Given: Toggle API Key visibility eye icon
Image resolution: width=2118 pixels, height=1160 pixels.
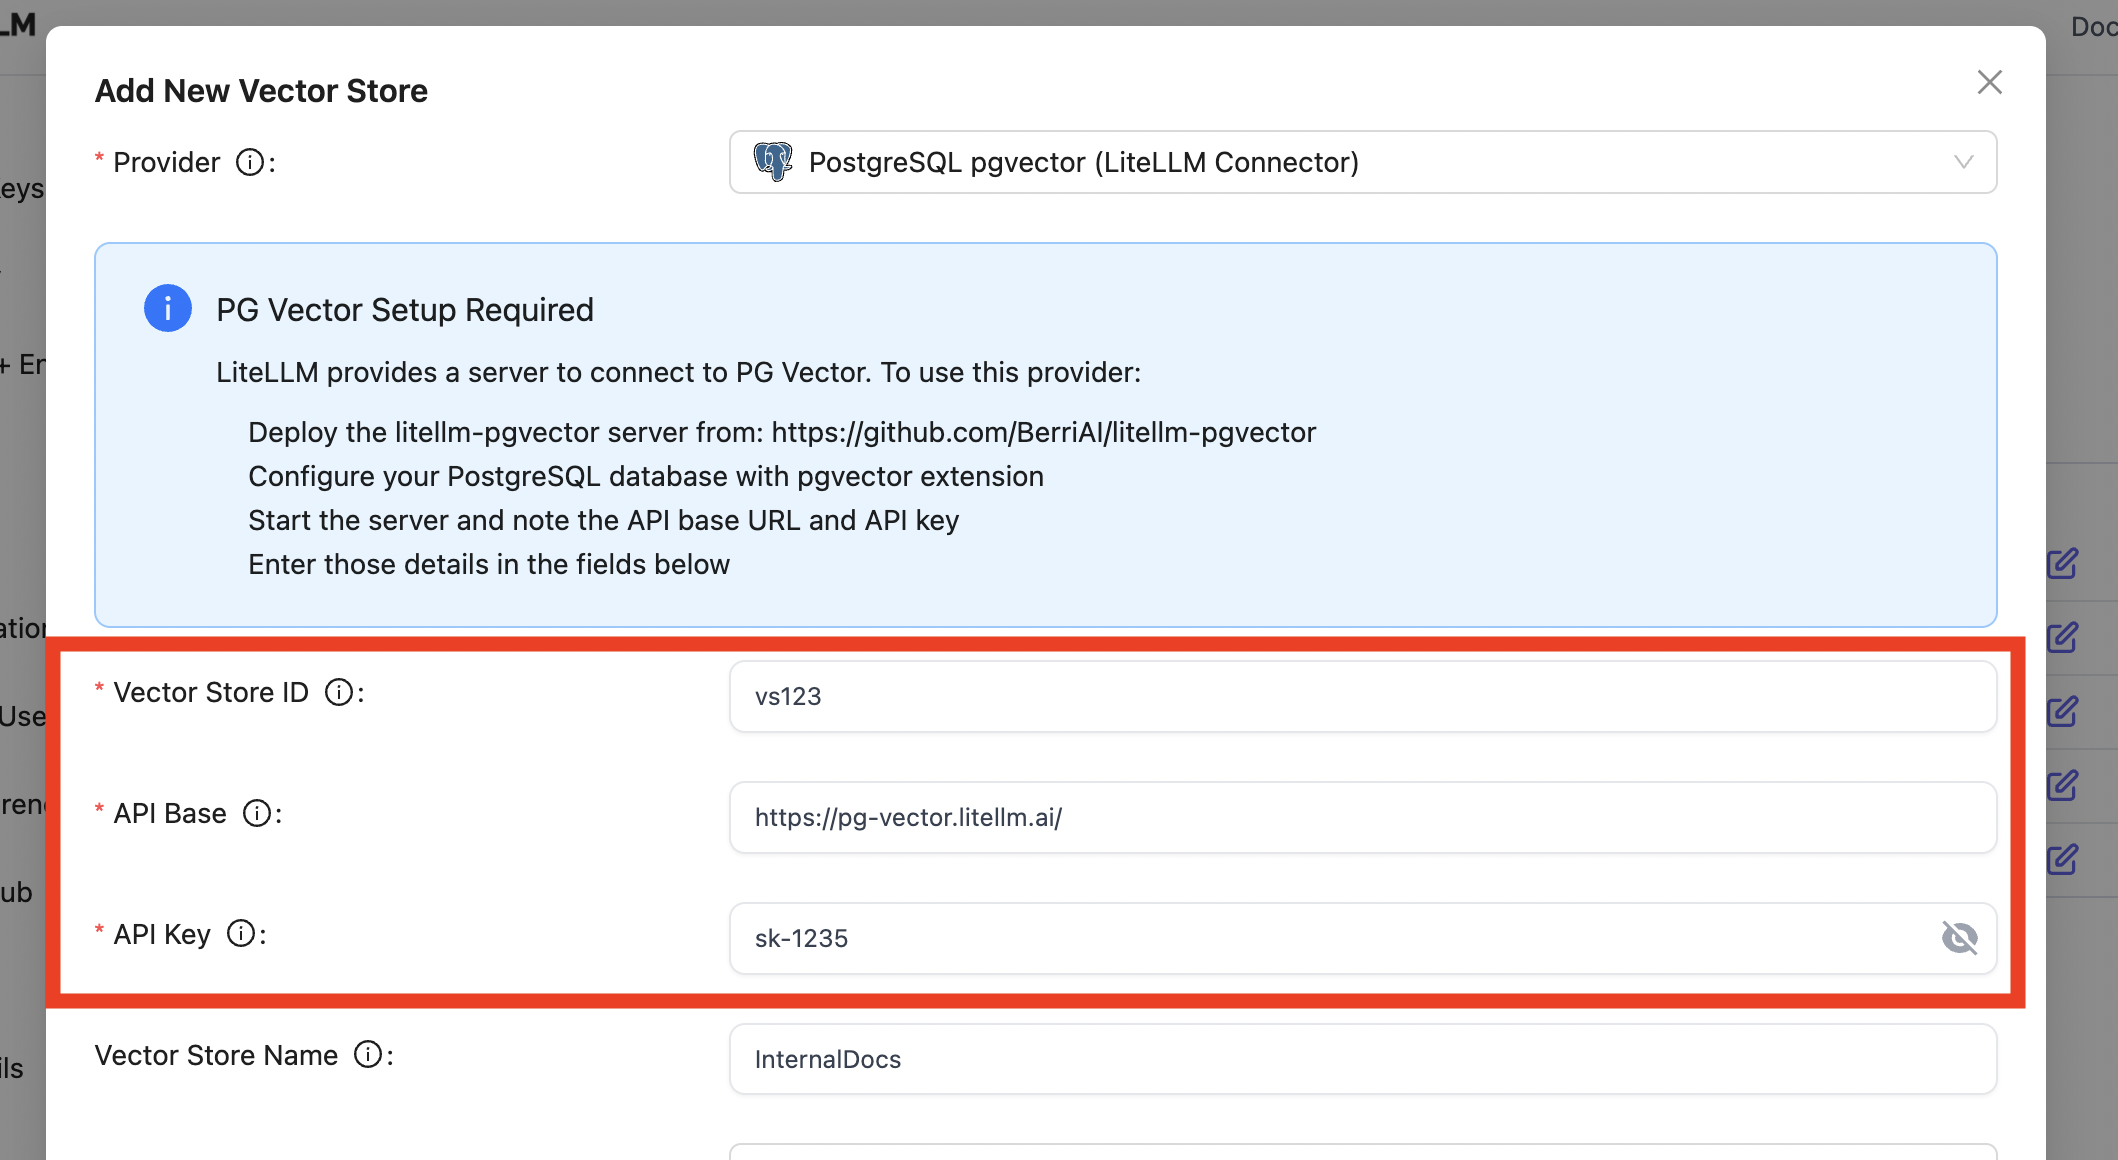Looking at the screenshot, I should point(1959,938).
